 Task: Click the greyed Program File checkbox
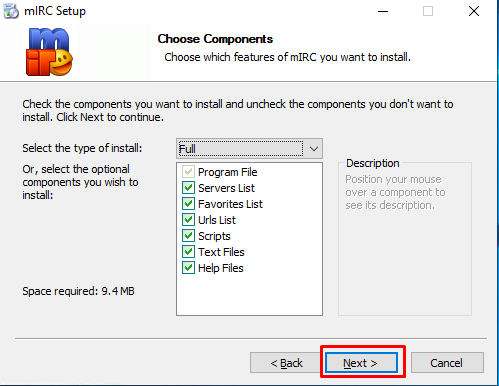pyautogui.click(x=188, y=172)
